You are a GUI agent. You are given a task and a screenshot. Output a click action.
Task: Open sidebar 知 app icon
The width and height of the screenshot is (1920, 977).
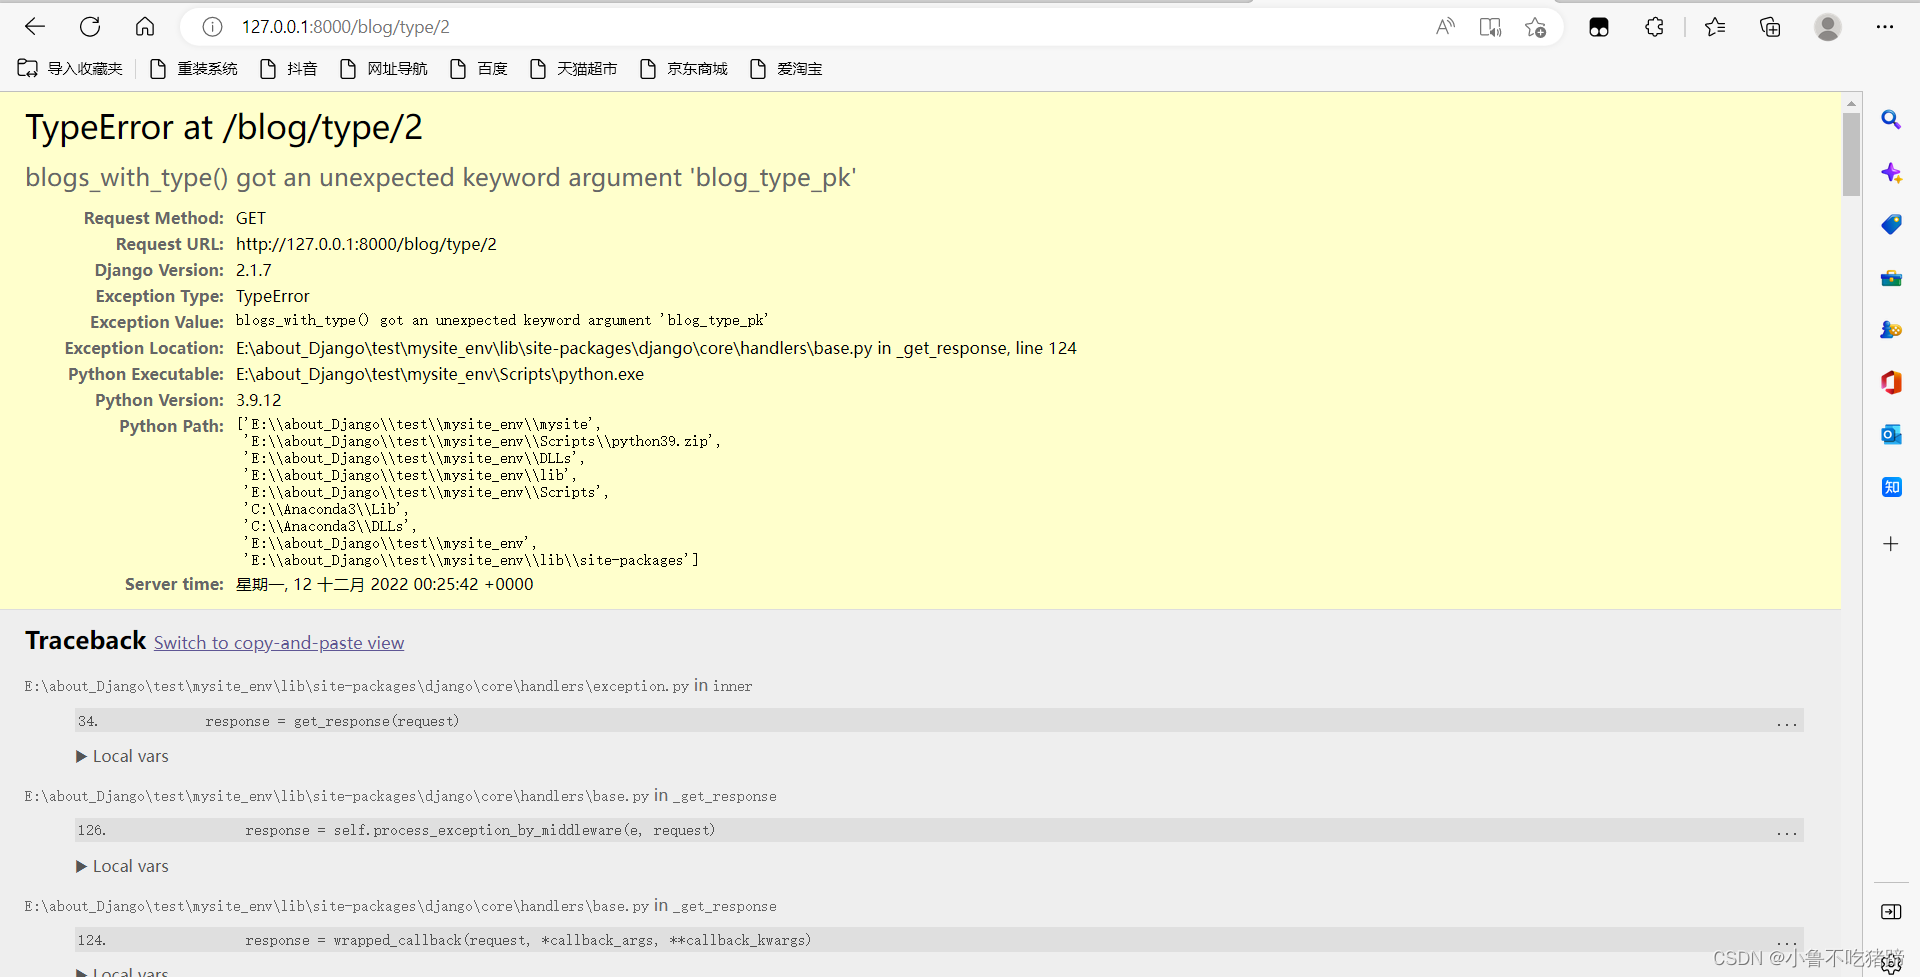point(1891,487)
